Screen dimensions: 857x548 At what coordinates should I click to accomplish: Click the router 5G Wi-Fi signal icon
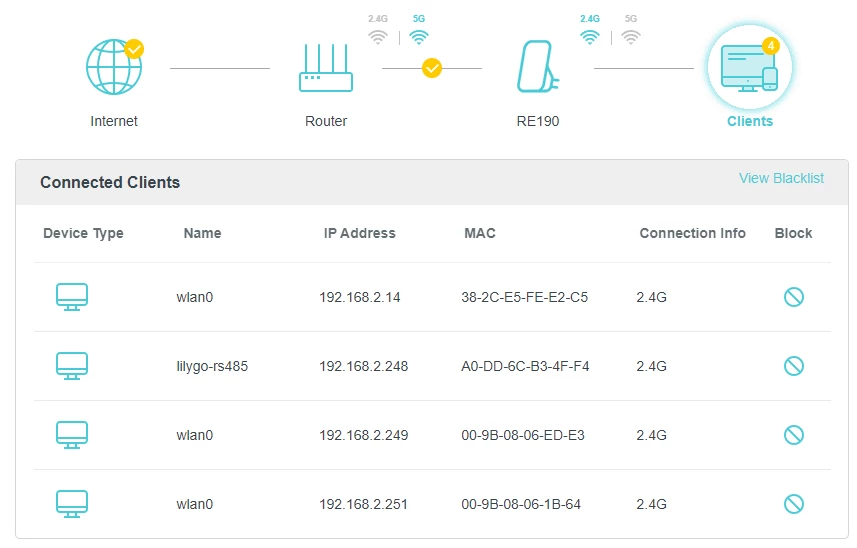419,37
